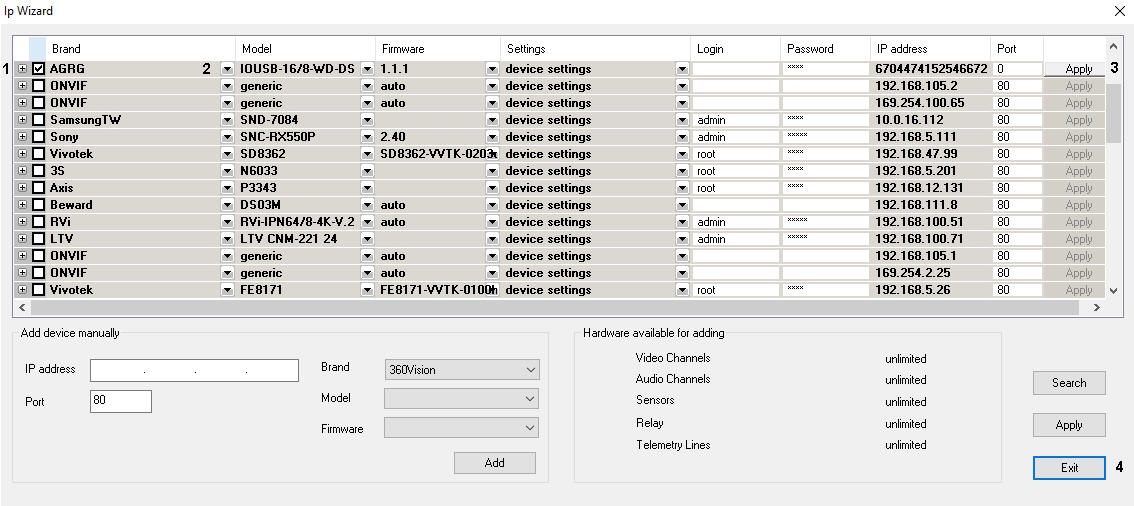Click the Exit button

1069,468
